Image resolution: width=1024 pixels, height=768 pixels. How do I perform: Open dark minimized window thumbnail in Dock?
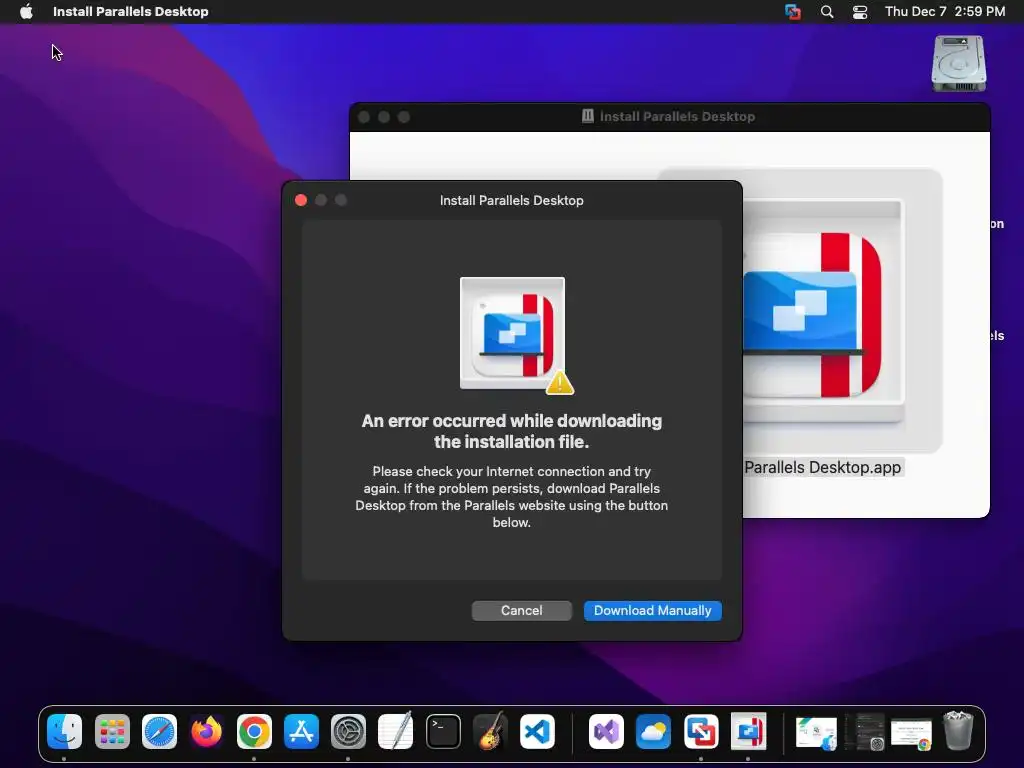tap(864, 732)
